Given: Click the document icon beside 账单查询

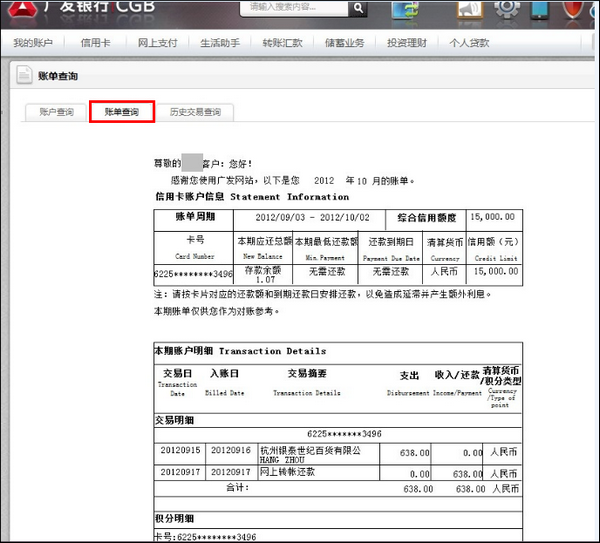Looking at the screenshot, I should click(22, 76).
